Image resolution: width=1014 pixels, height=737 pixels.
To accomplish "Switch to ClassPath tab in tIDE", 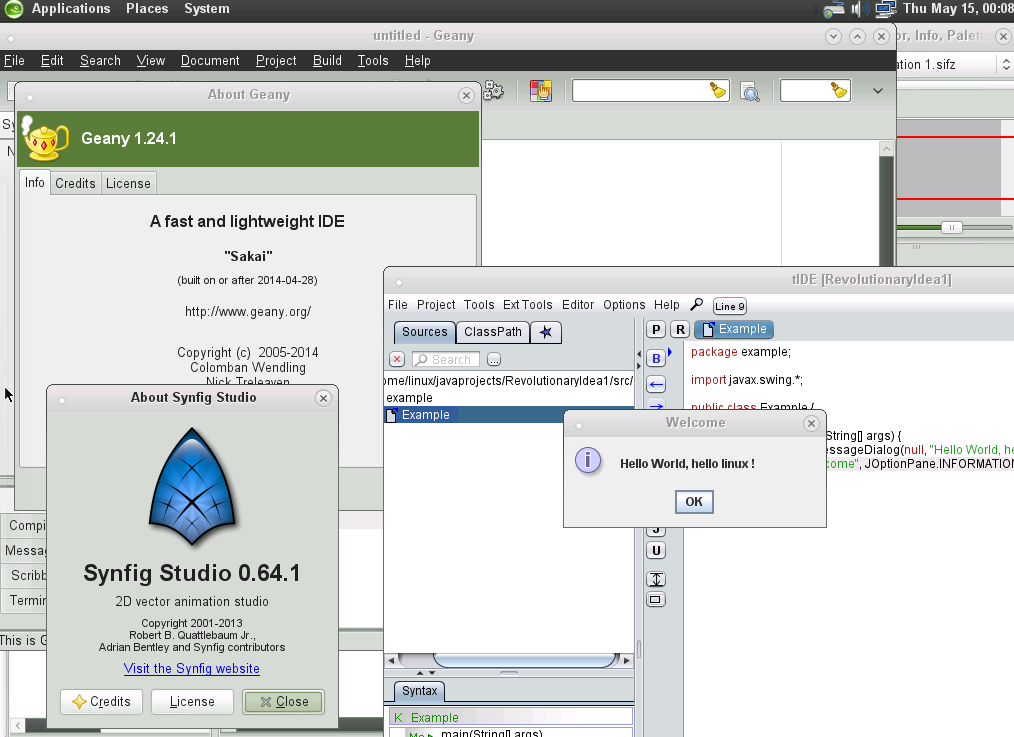I will (493, 332).
